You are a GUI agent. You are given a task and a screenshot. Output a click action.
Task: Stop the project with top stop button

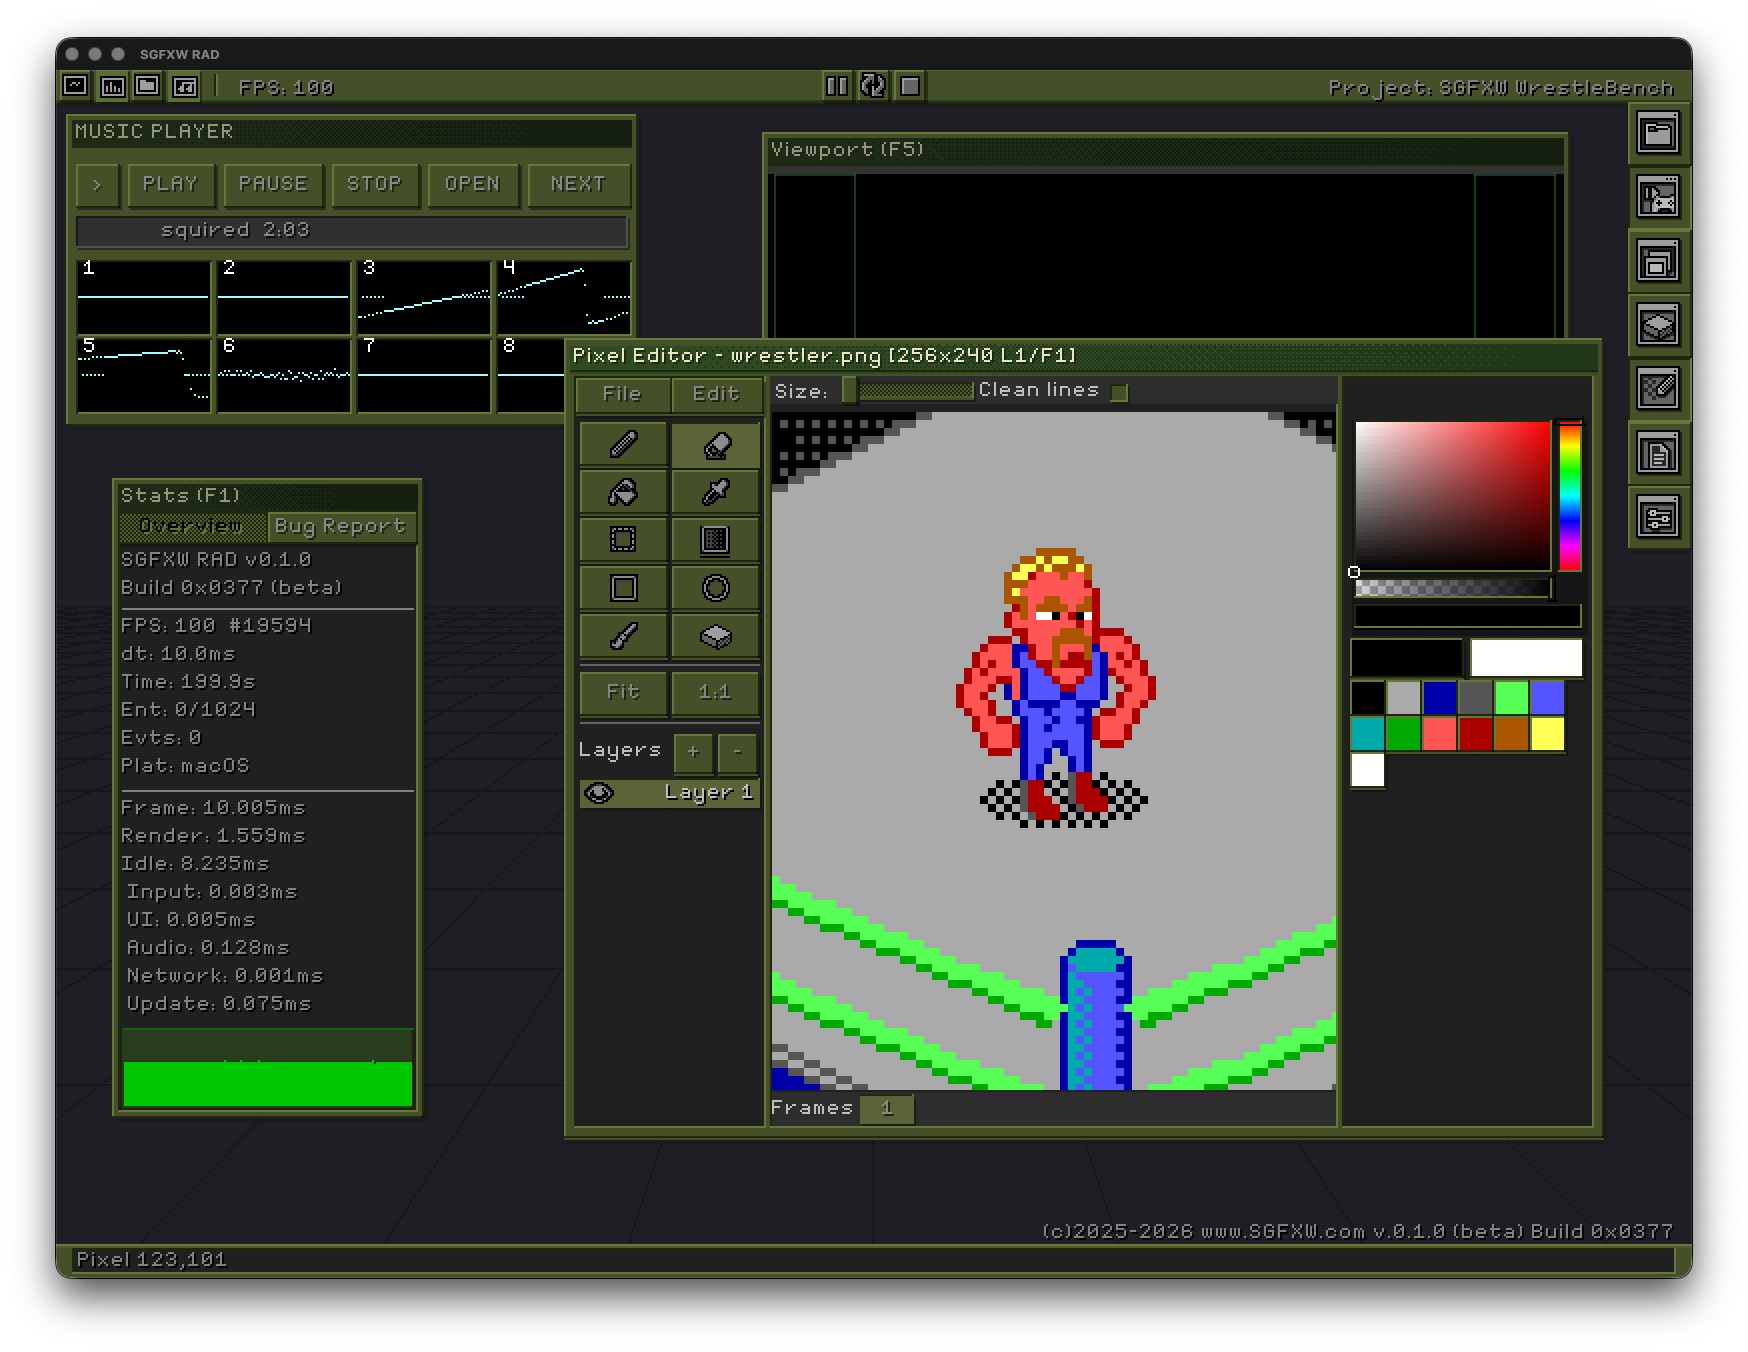click(910, 86)
